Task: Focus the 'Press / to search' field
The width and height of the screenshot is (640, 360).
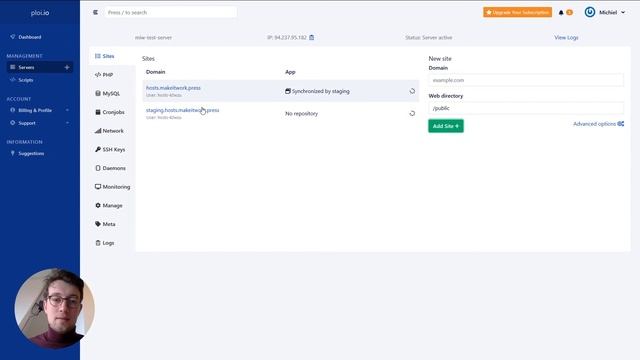Action: pos(170,12)
